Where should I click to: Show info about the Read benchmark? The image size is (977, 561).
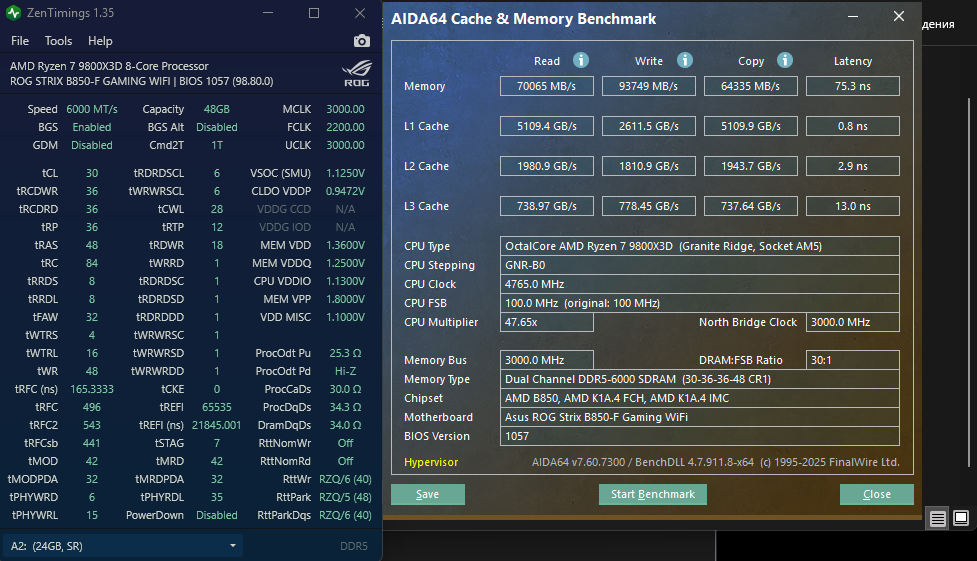tap(581, 60)
